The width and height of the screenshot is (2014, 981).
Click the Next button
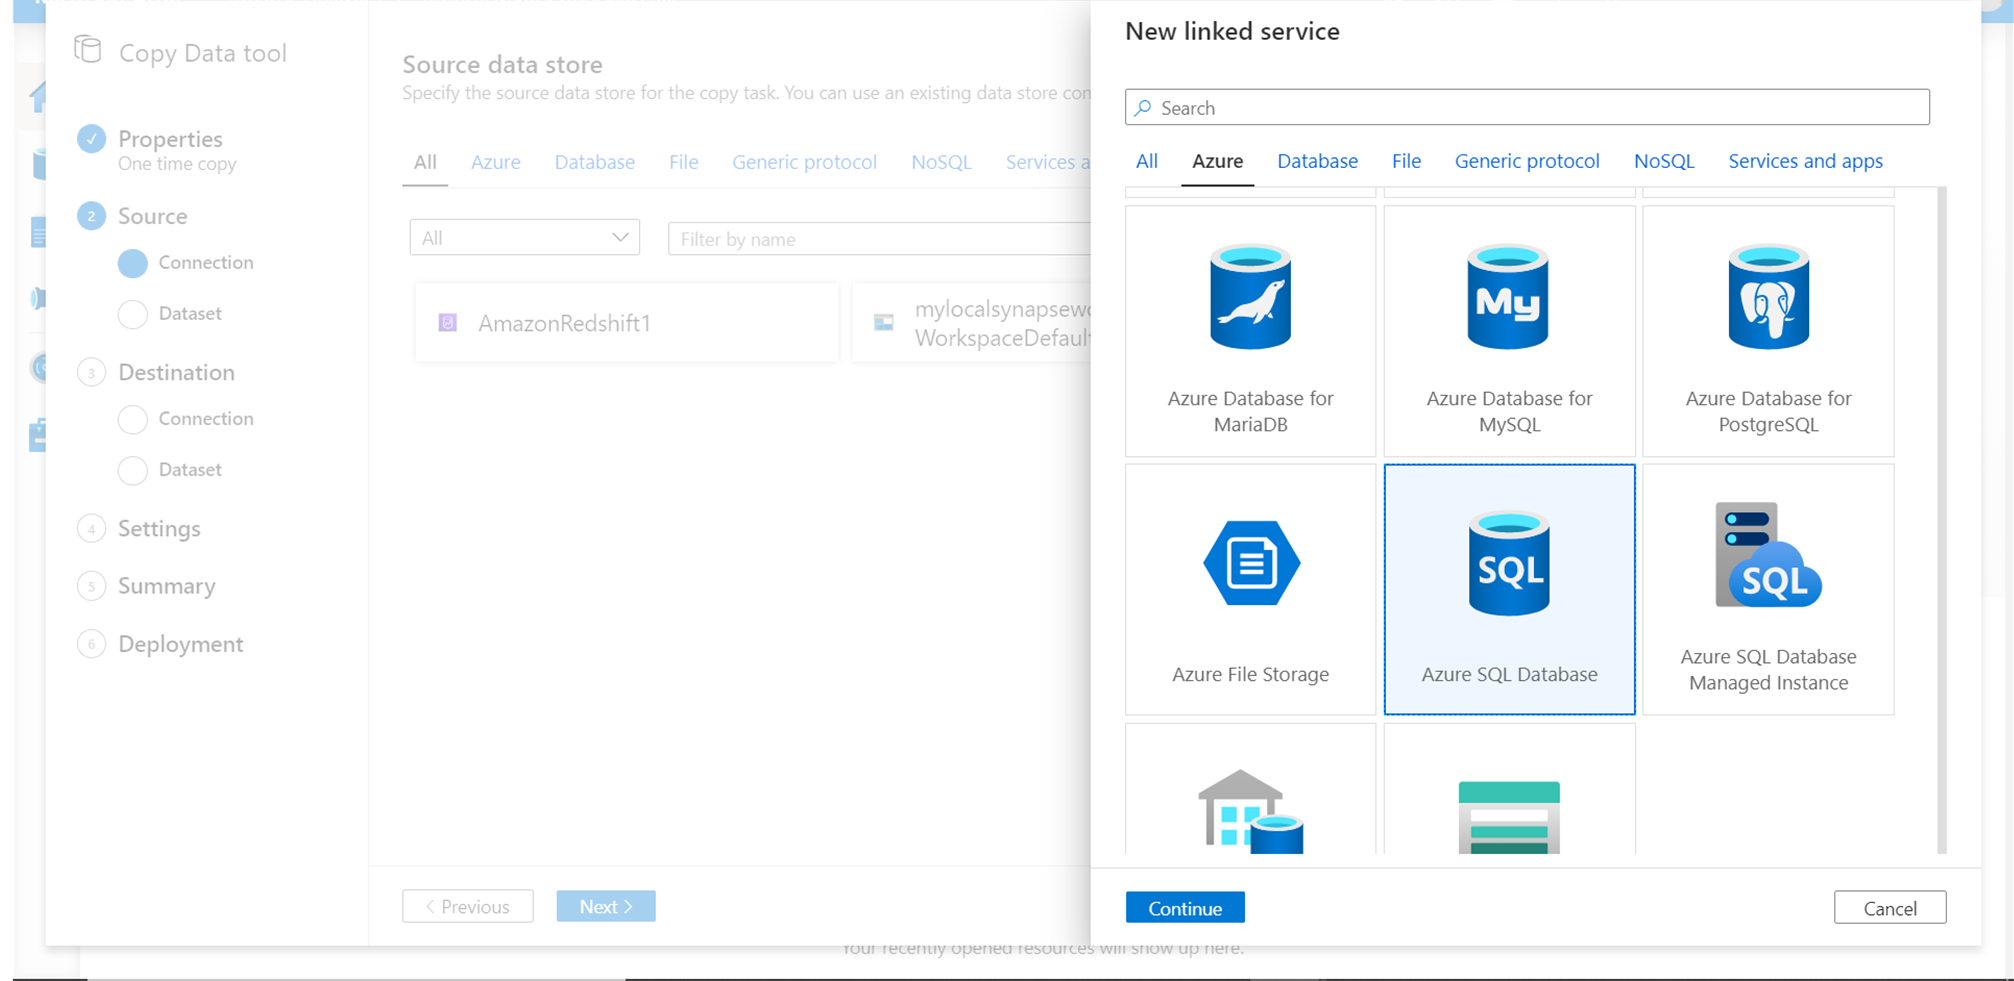[606, 906]
